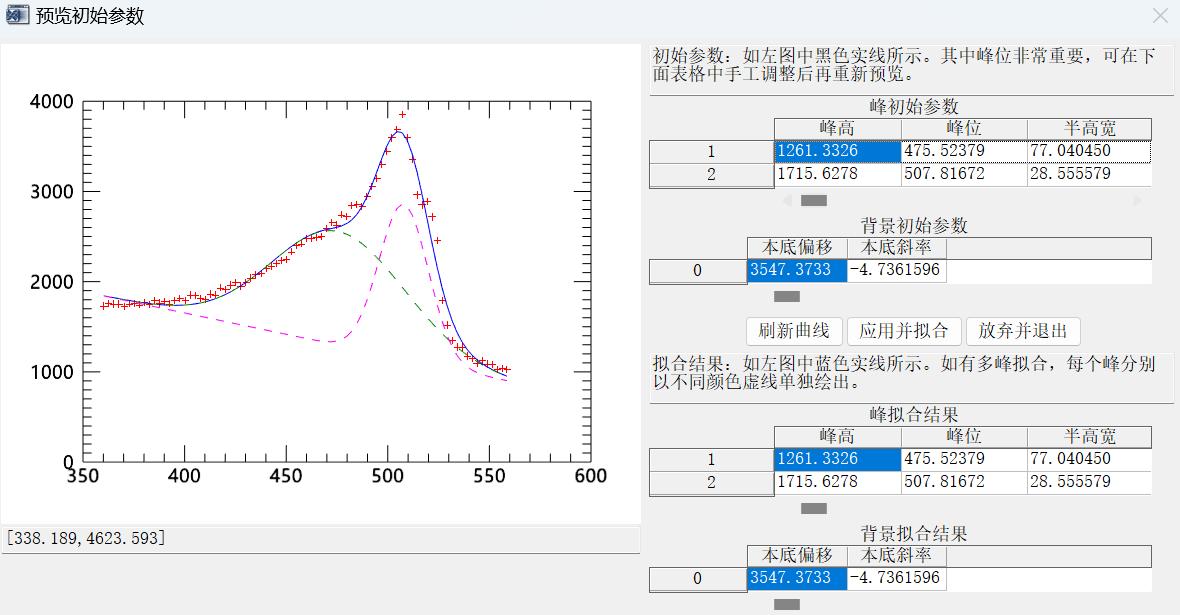The height and width of the screenshot is (615, 1180).
Task: Select 本底斜率 value in 背景初始参数 table
Action: [x=896, y=270]
